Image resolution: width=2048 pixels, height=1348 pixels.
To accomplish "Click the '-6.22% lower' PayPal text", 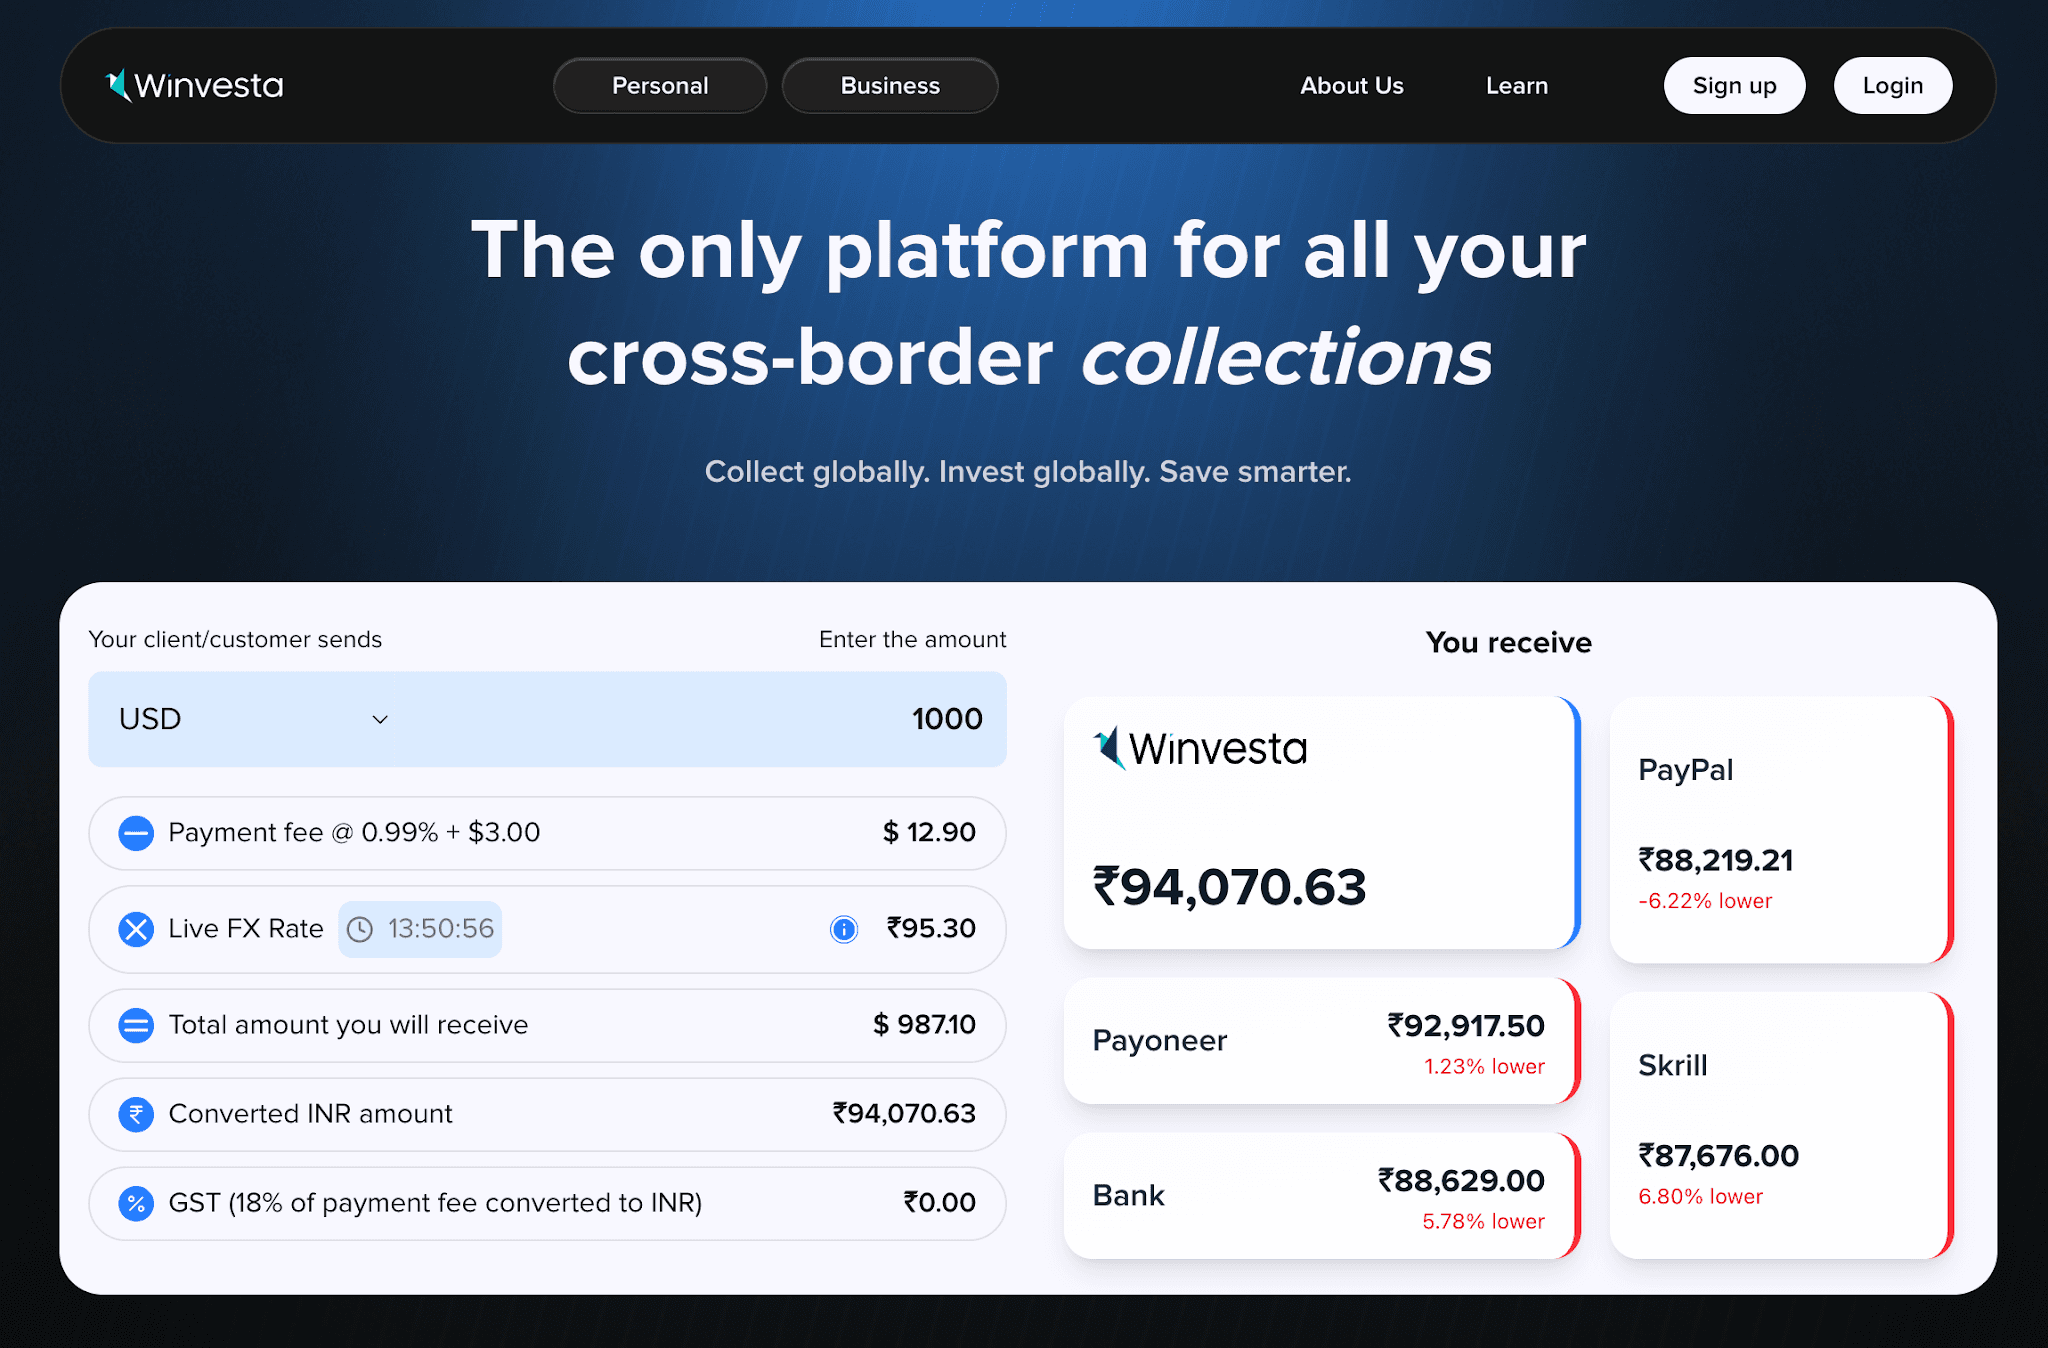I will 1705,901.
